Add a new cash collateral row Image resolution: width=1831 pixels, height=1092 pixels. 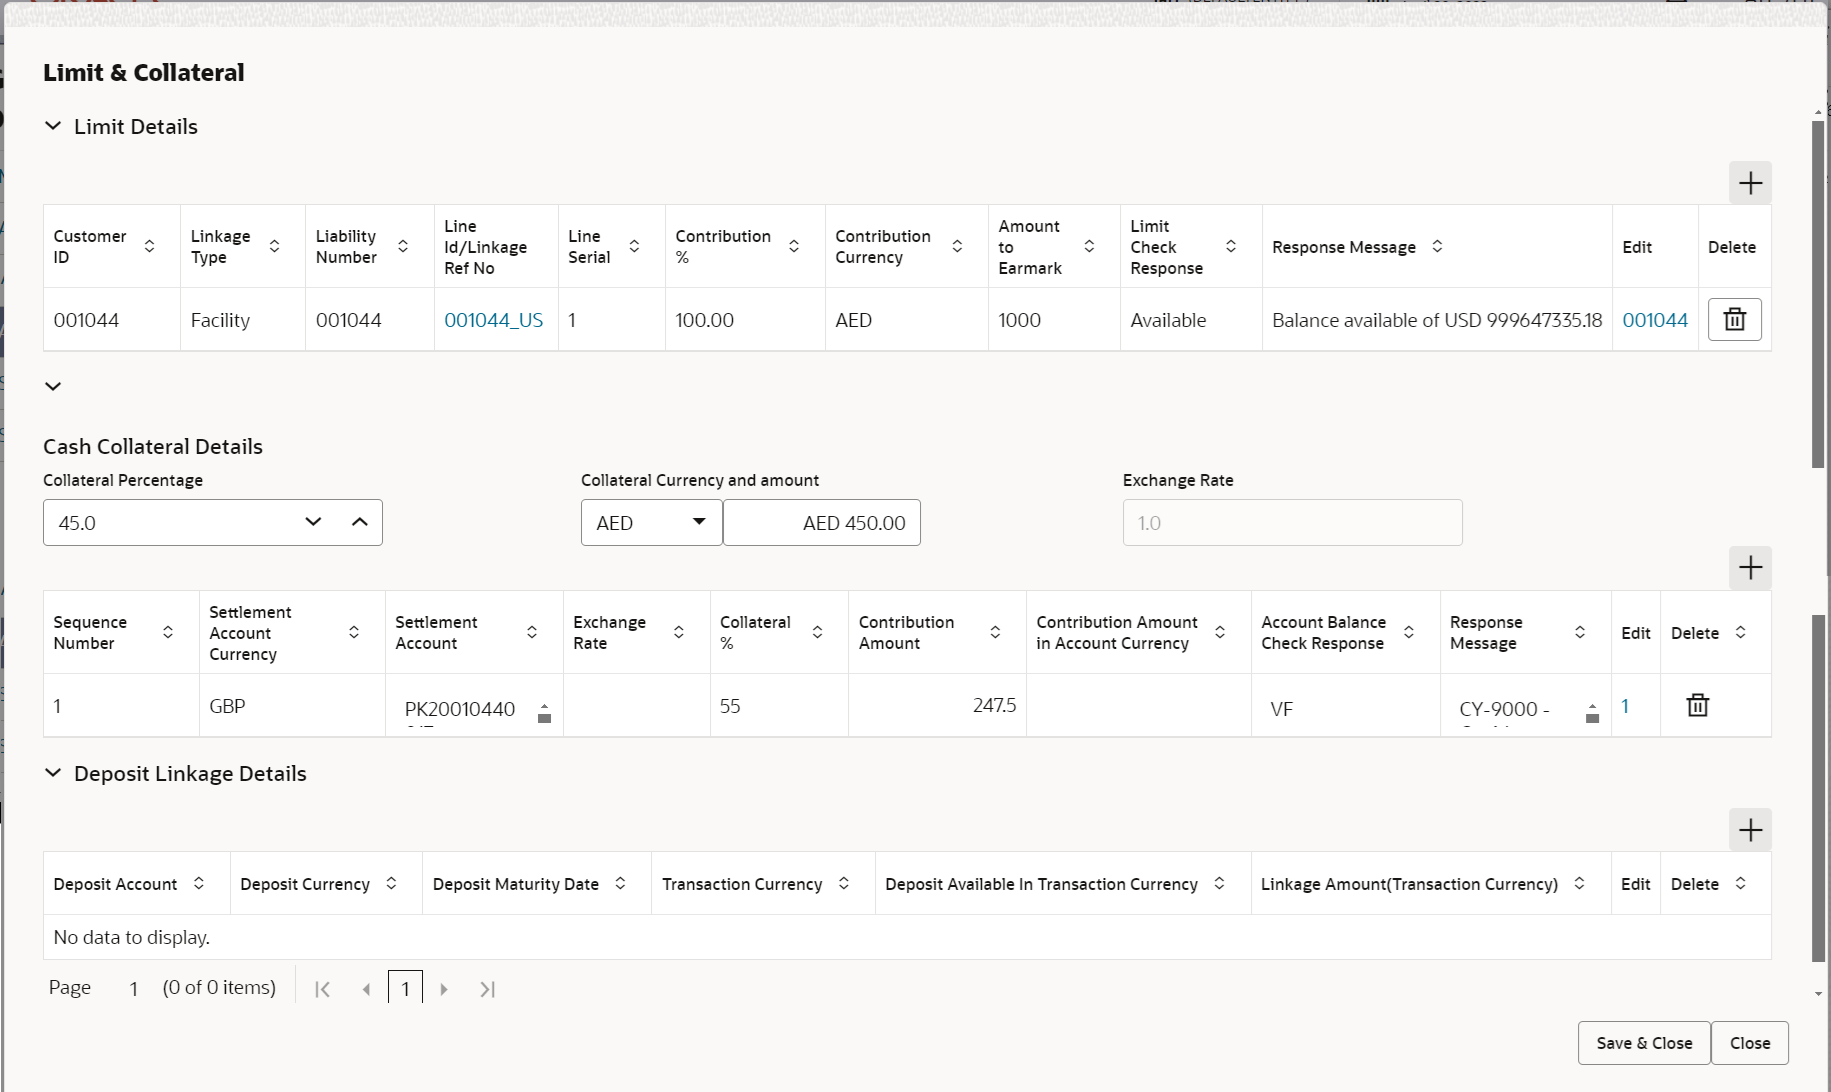click(x=1750, y=568)
